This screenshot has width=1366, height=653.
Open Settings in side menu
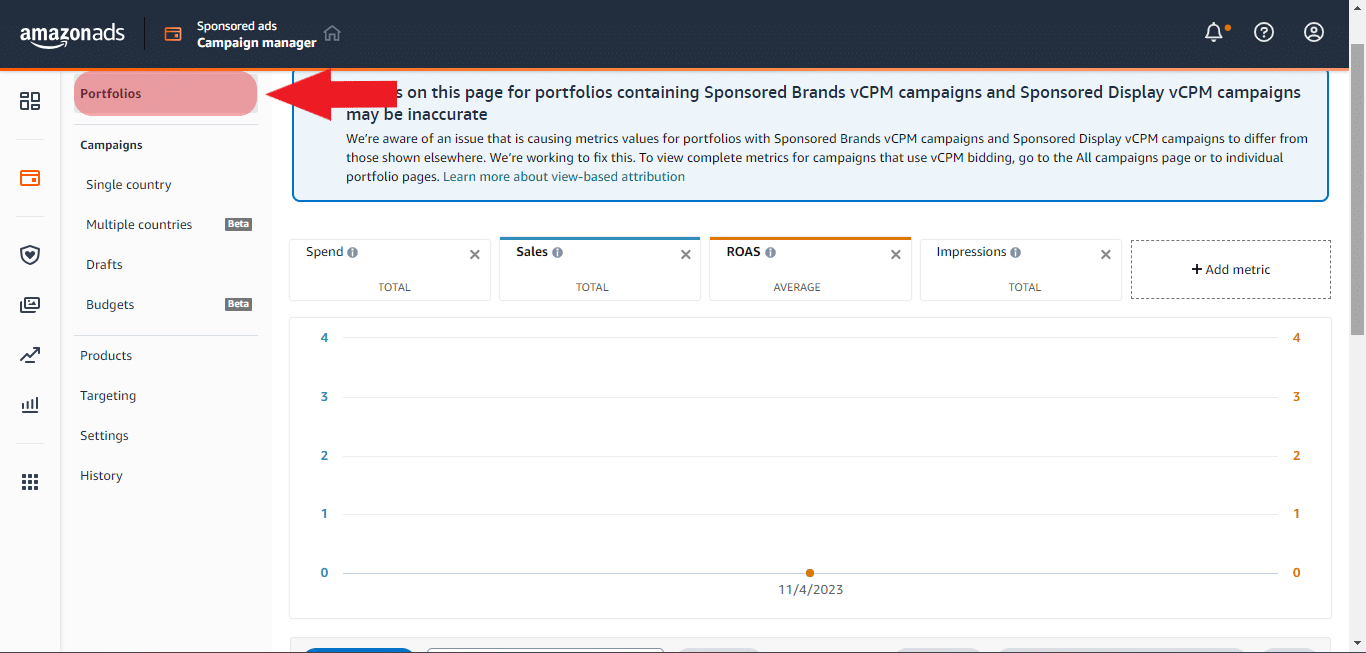[104, 436]
